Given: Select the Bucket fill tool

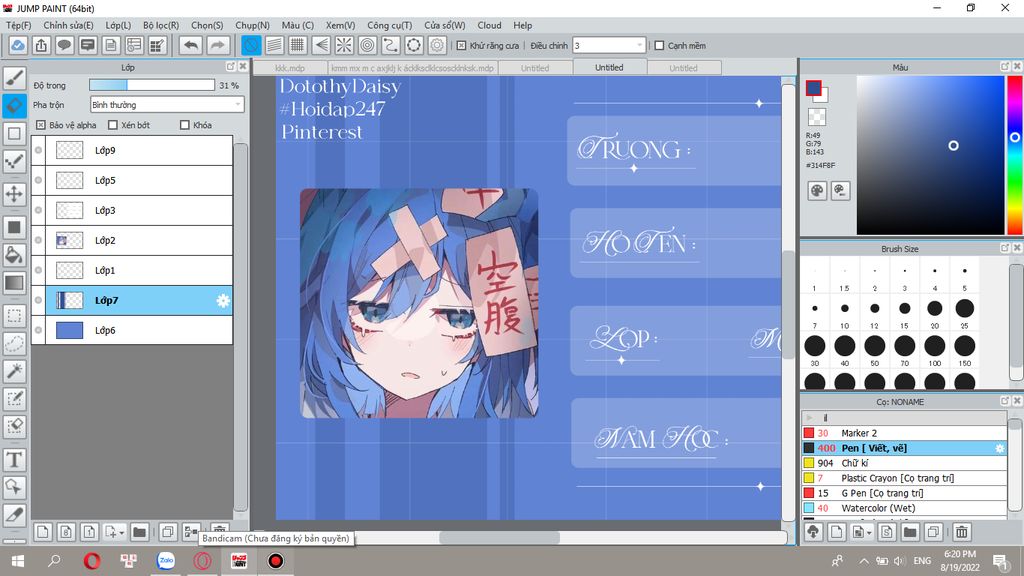Looking at the screenshot, I should pos(14,255).
